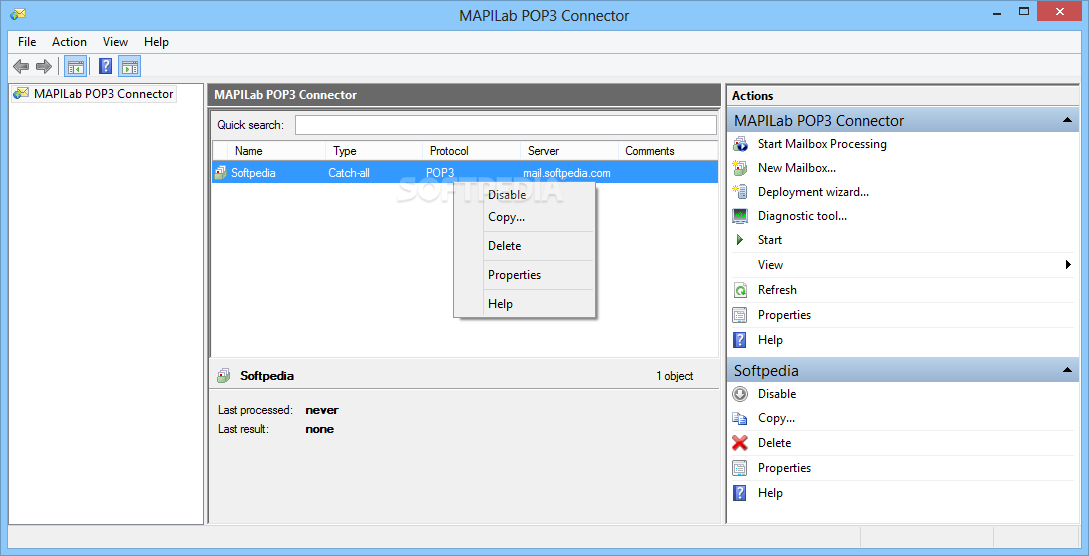The width and height of the screenshot is (1089, 556).
Task: Click the Diagnostic tool monitor icon
Action: (x=740, y=216)
